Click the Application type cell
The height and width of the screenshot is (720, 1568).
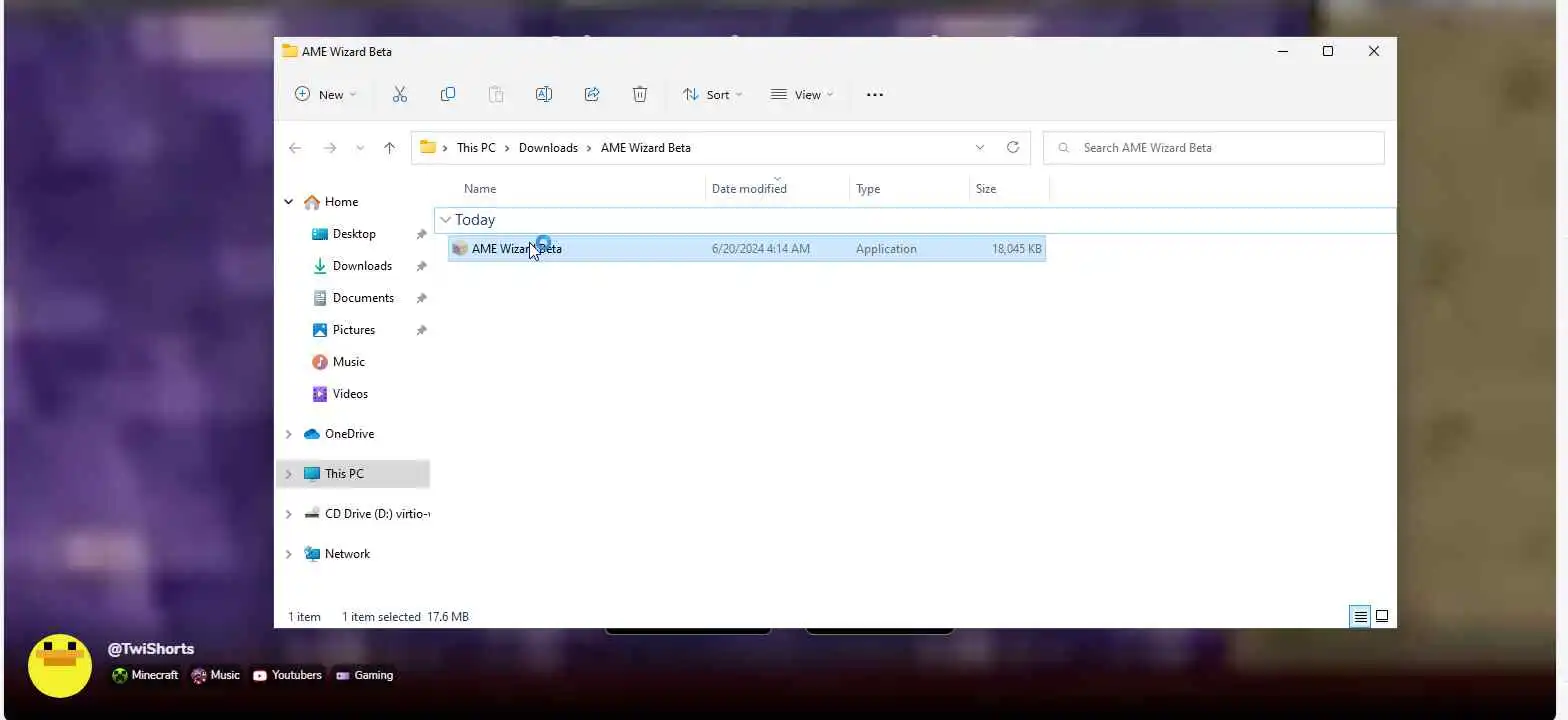886,249
